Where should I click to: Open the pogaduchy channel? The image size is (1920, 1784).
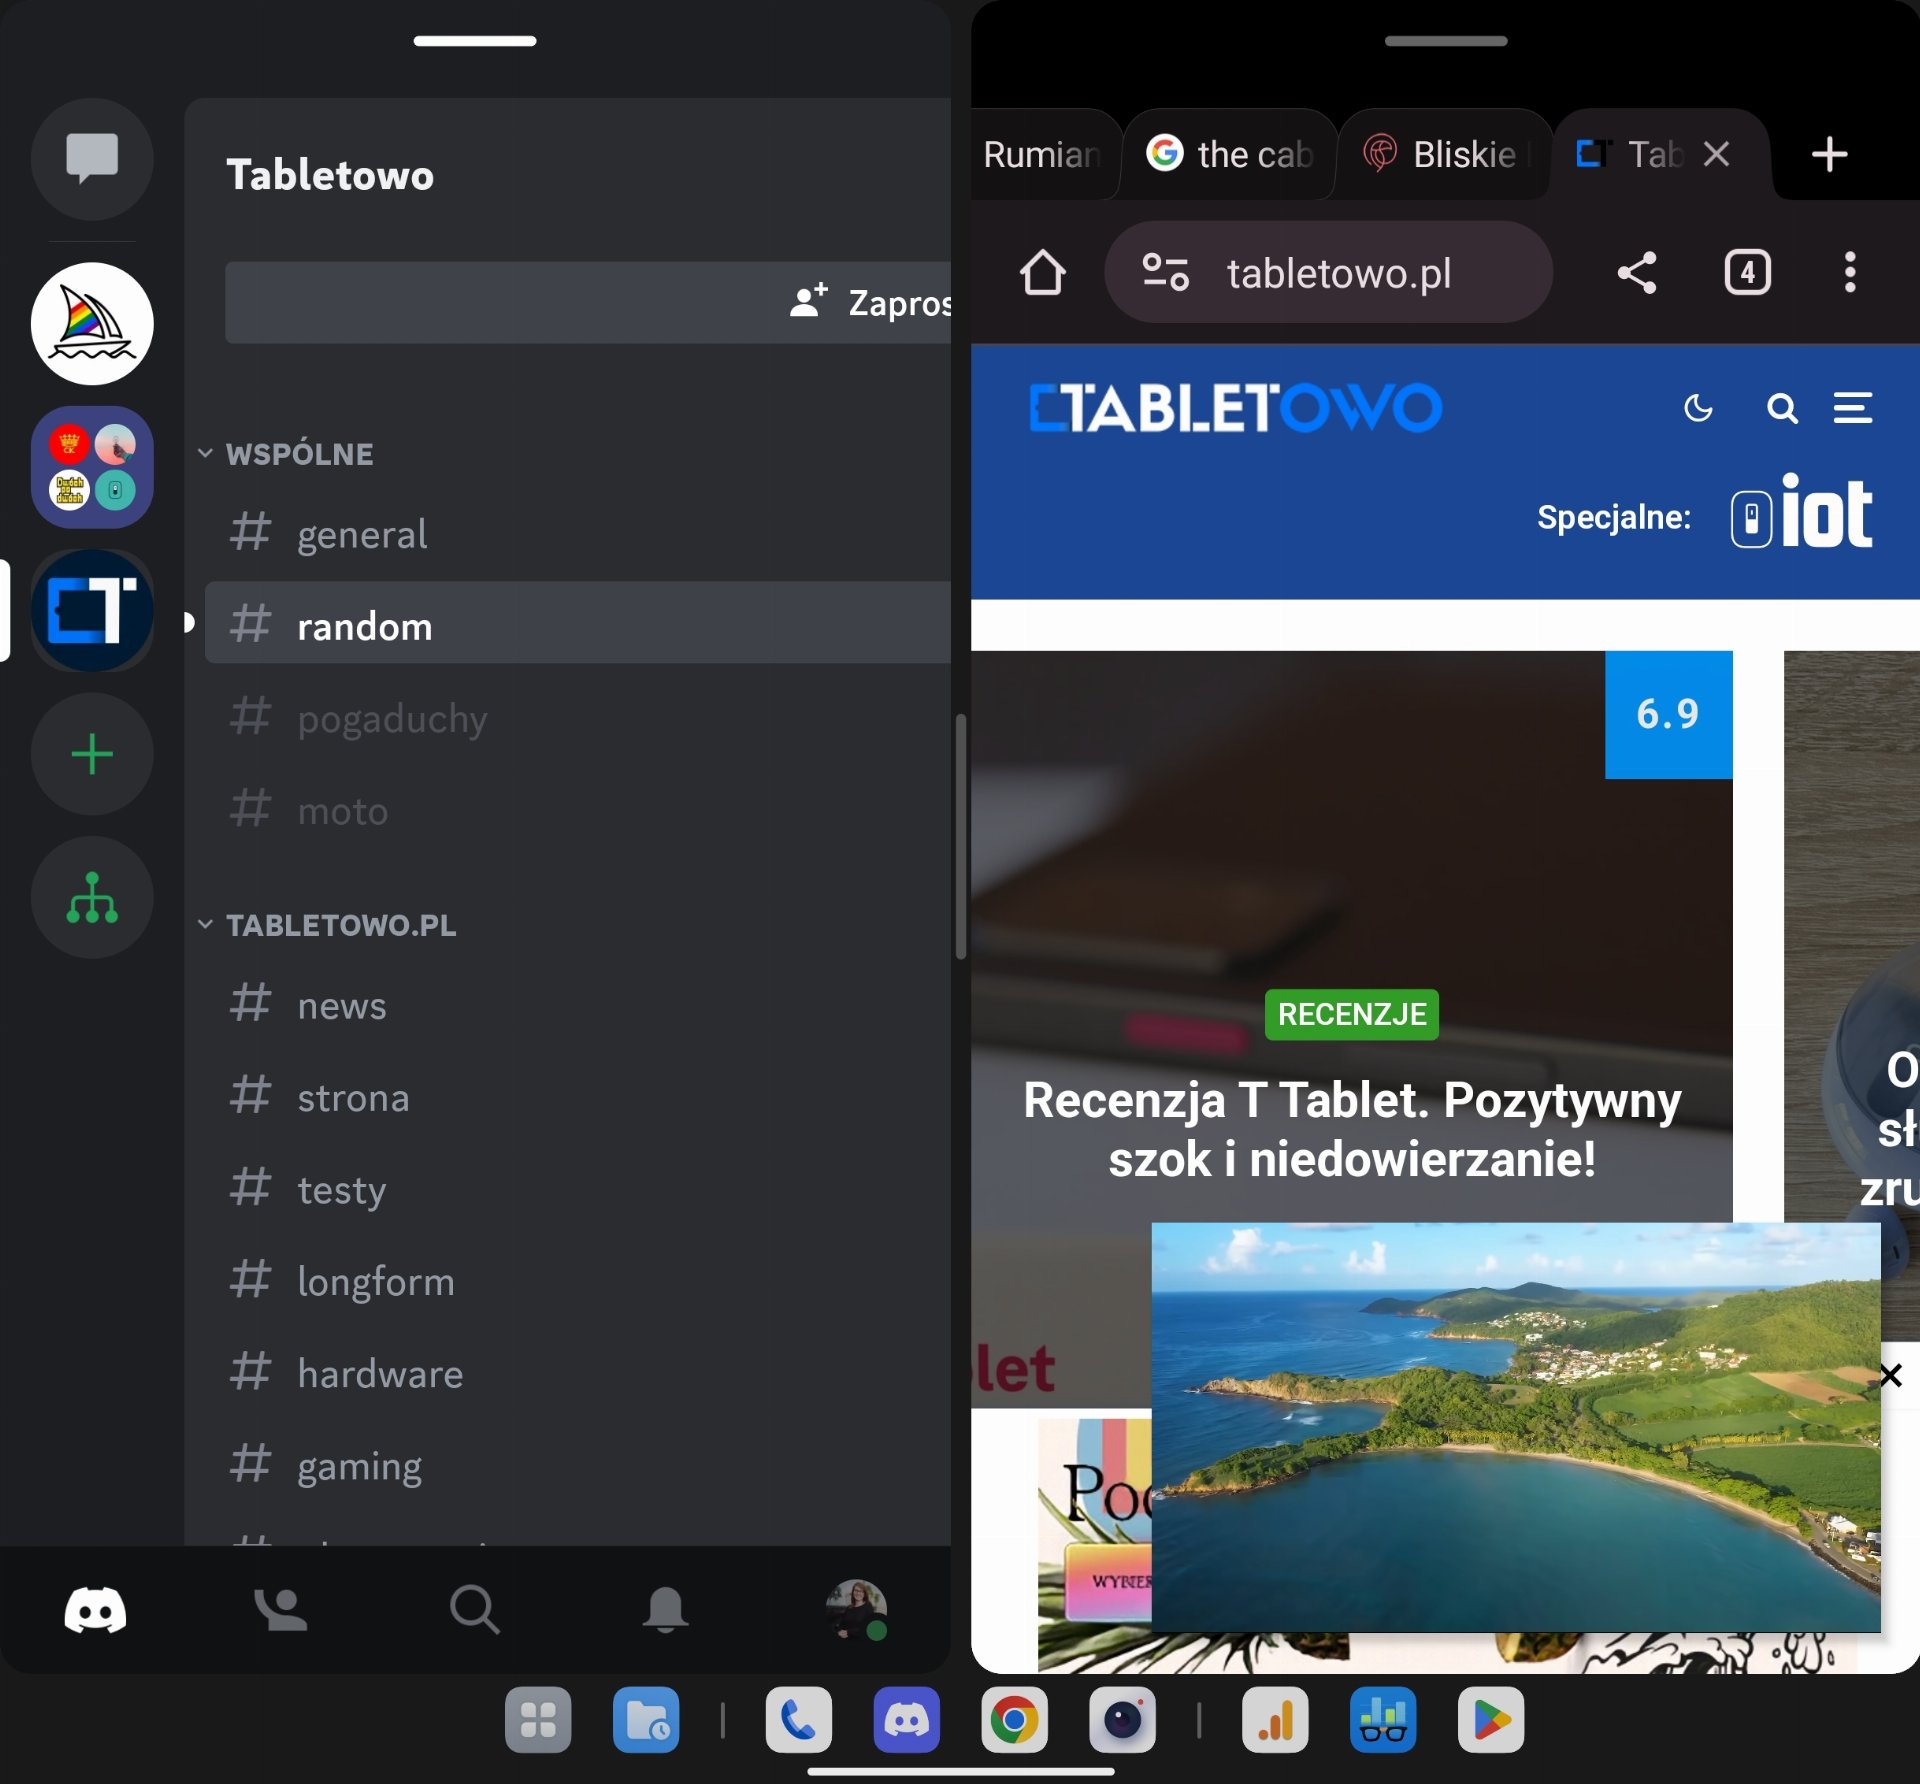[x=578, y=718]
